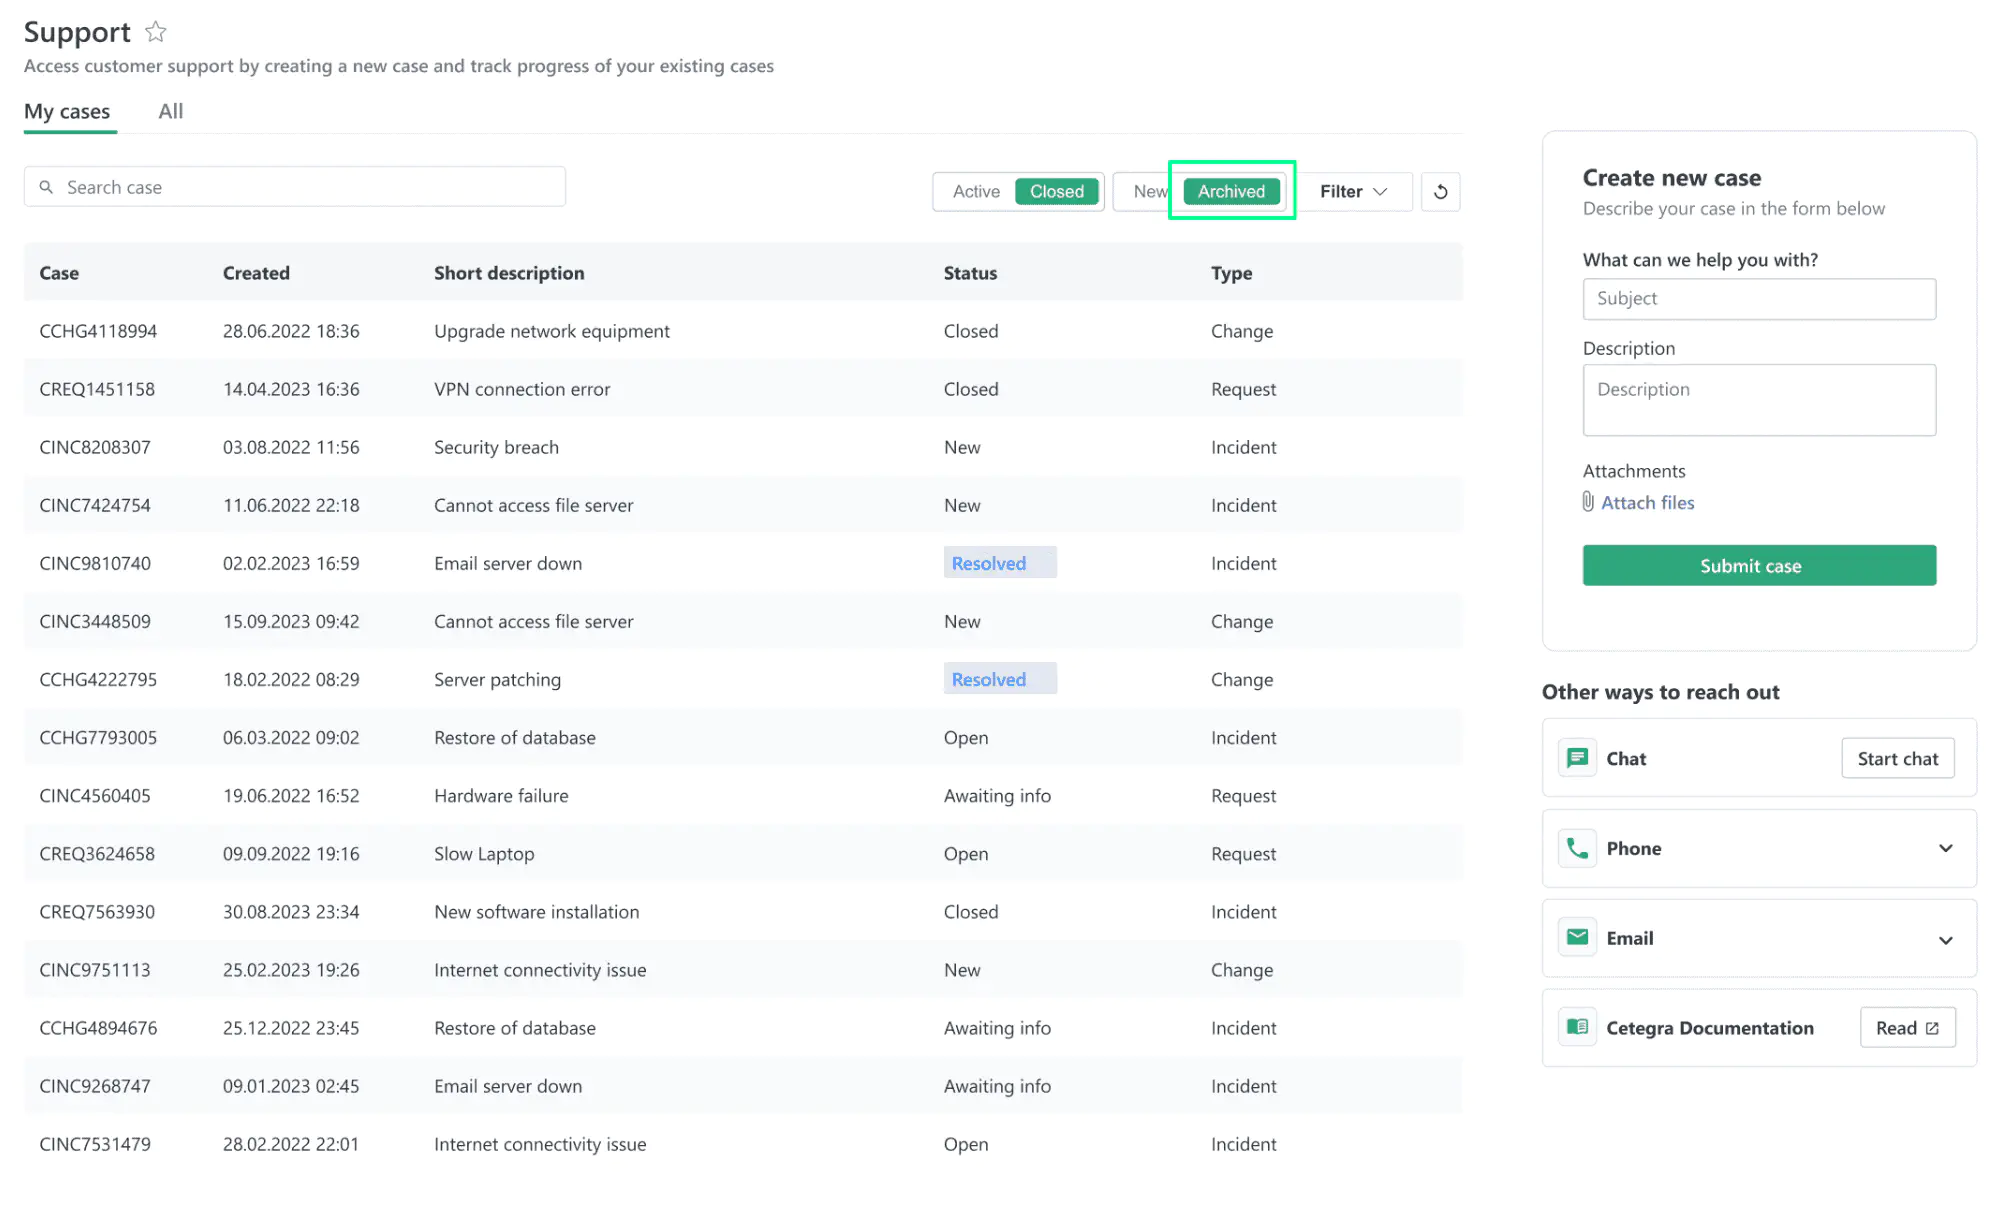The image size is (1998, 1214).
Task: Click the Start chat button
Action: point(1897,758)
